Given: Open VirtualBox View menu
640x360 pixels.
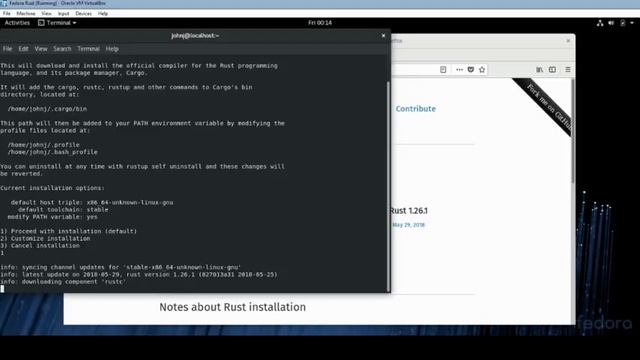Looking at the screenshot, I should [47, 13].
